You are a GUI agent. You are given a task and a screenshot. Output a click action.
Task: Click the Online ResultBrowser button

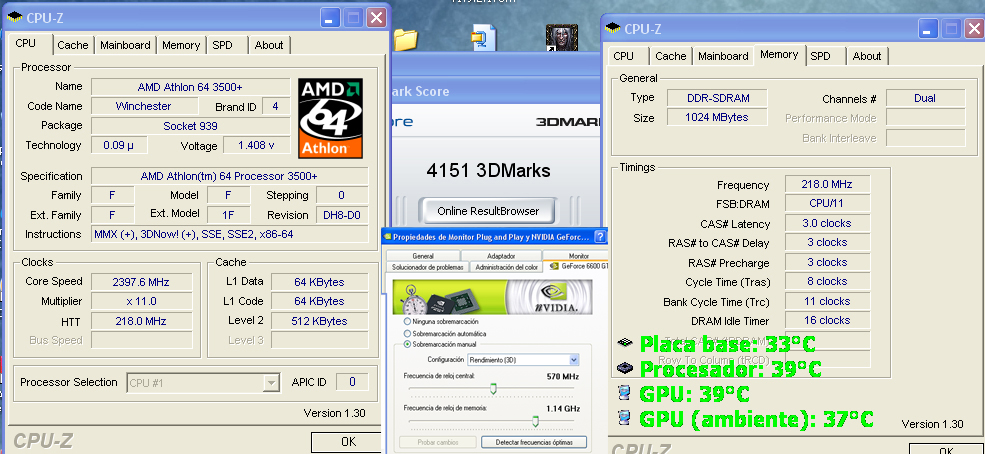click(488, 211)
